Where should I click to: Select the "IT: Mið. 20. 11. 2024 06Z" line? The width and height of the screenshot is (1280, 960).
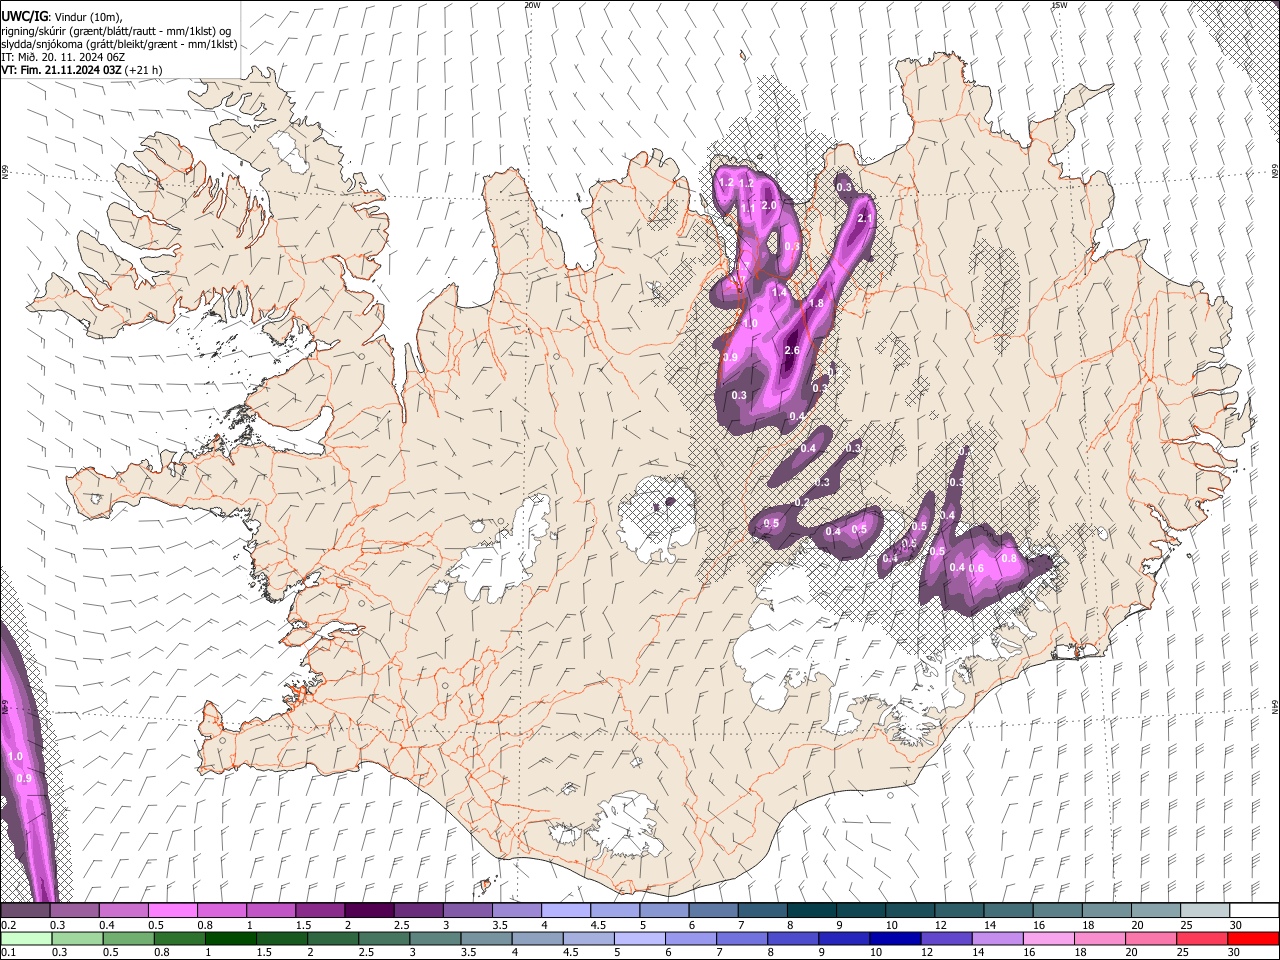point(62,57)
